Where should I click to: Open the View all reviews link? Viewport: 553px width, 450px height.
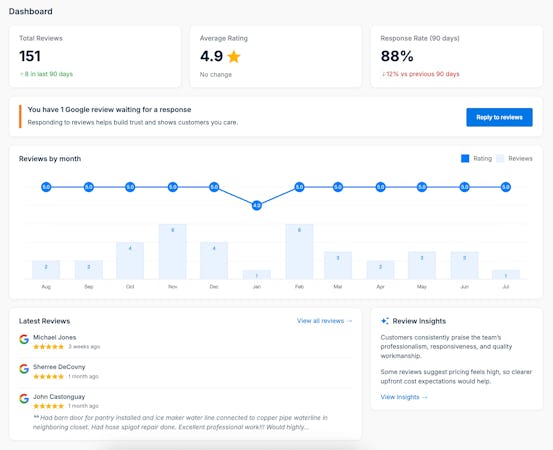point(324,321)
